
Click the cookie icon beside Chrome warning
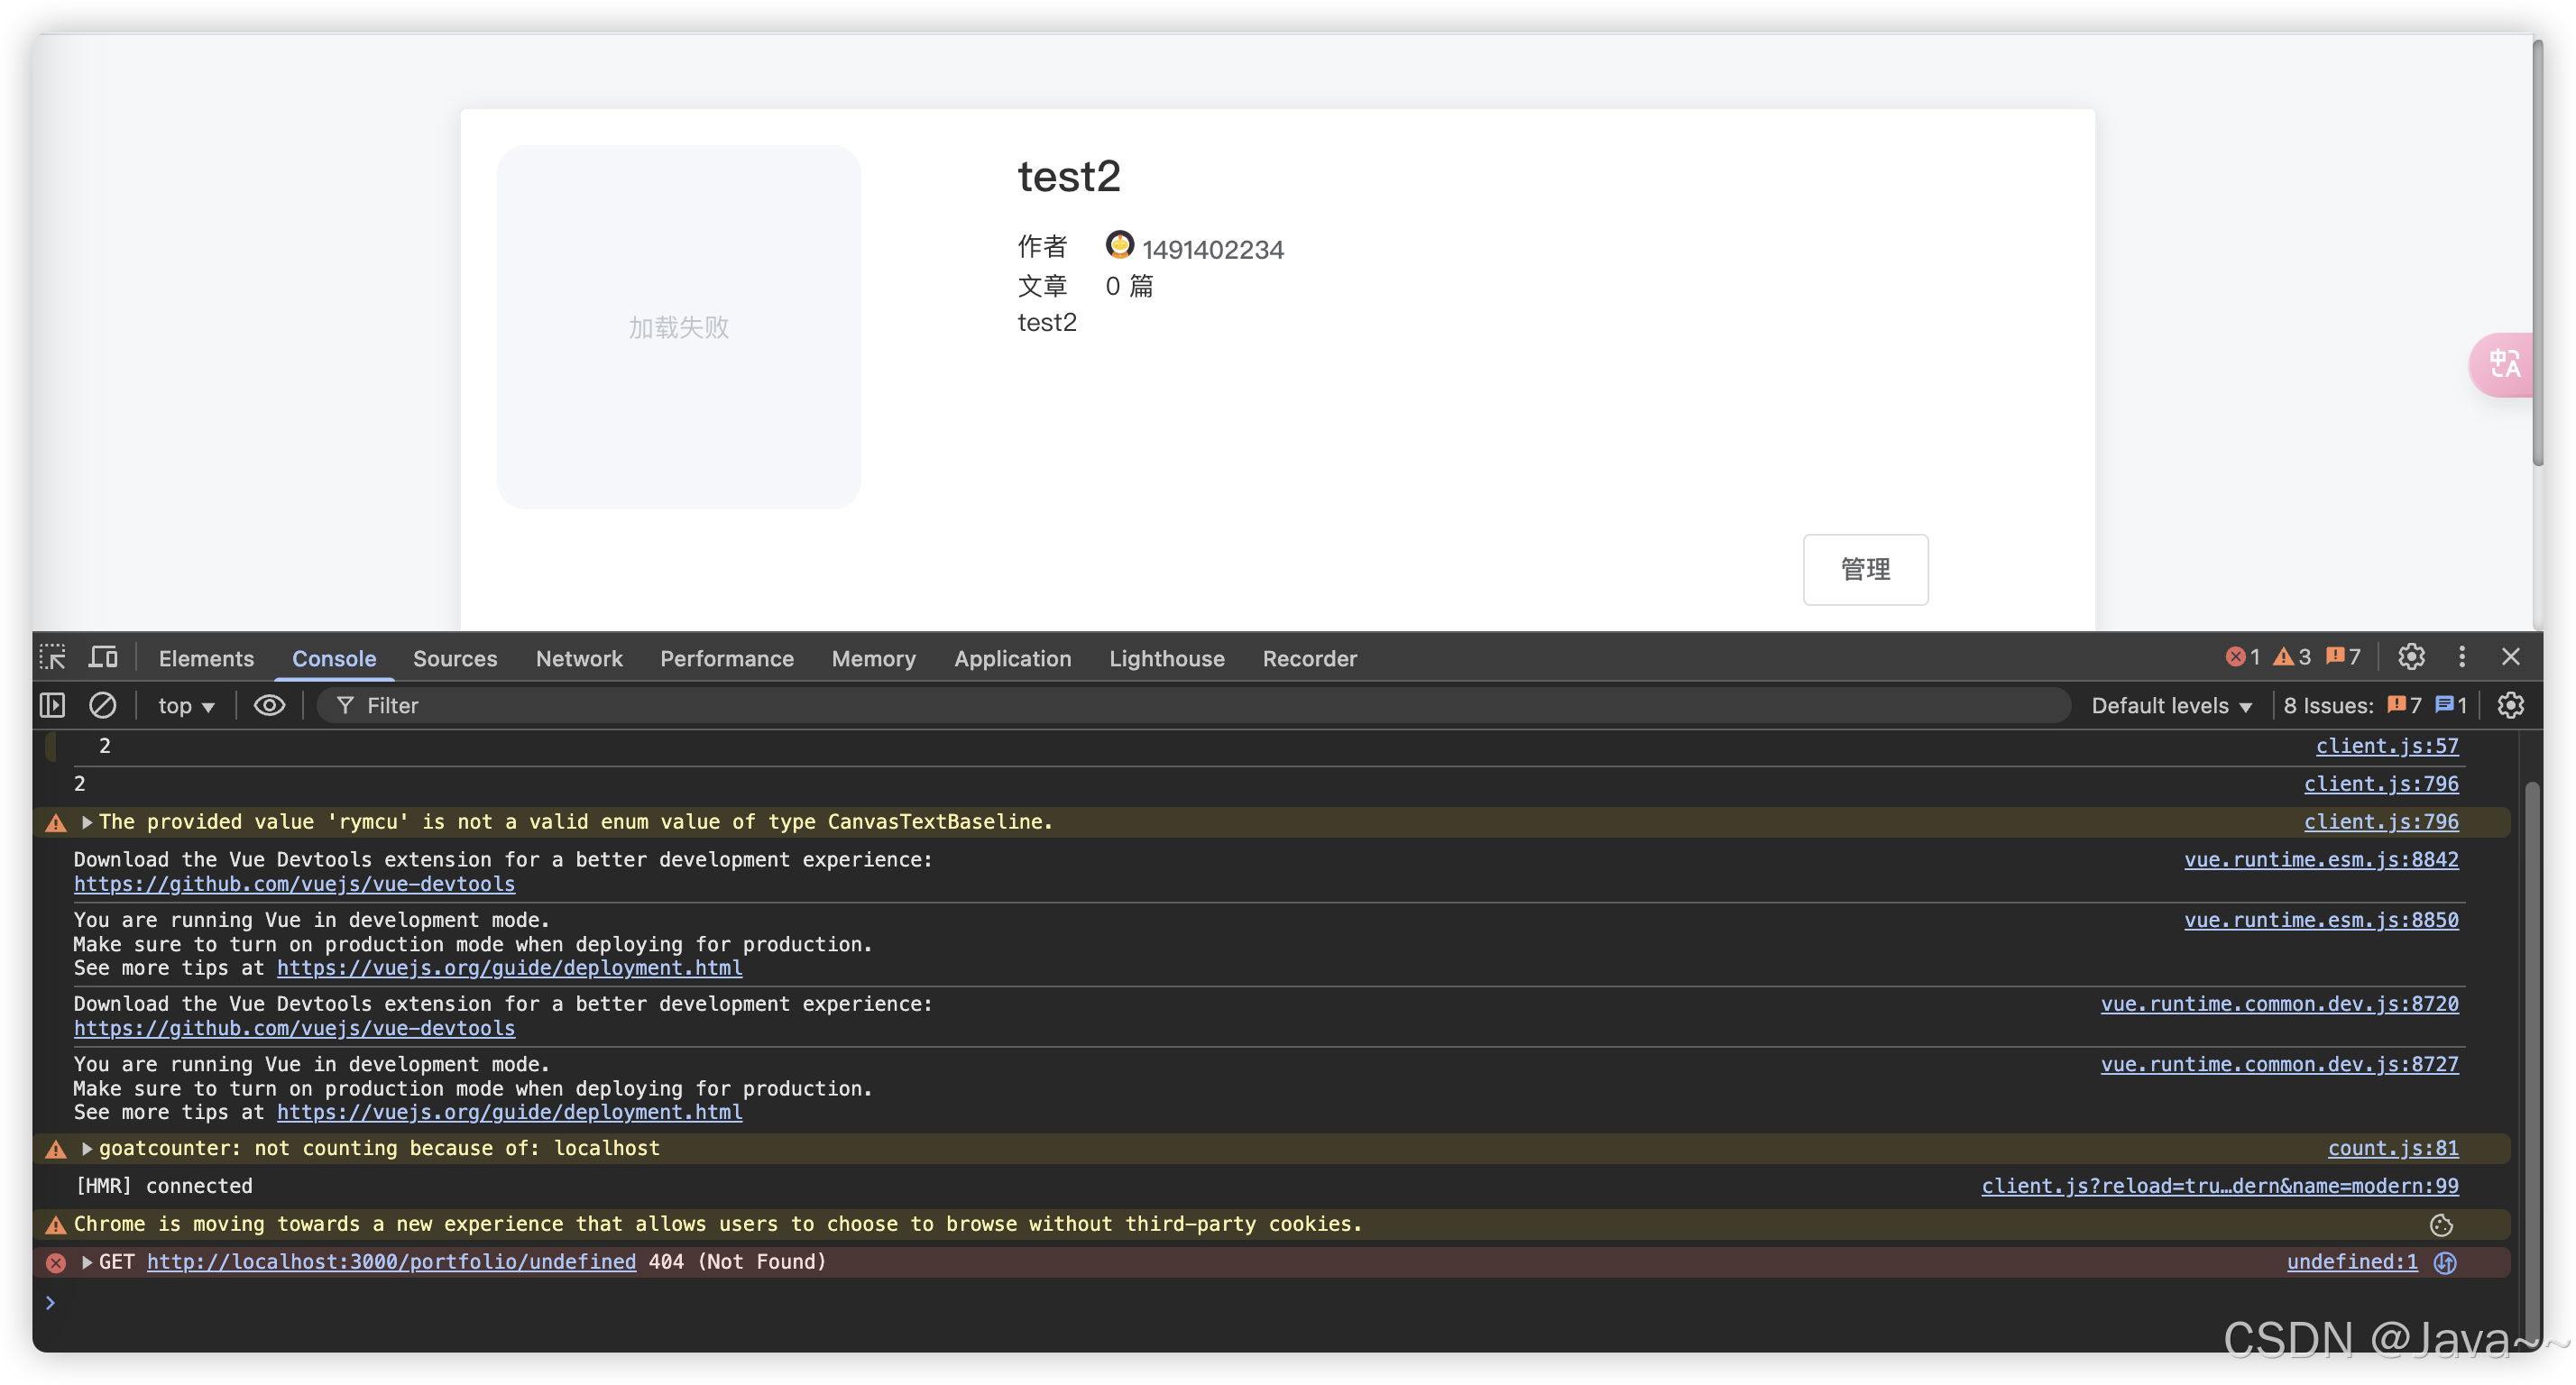[2441, 1225]
